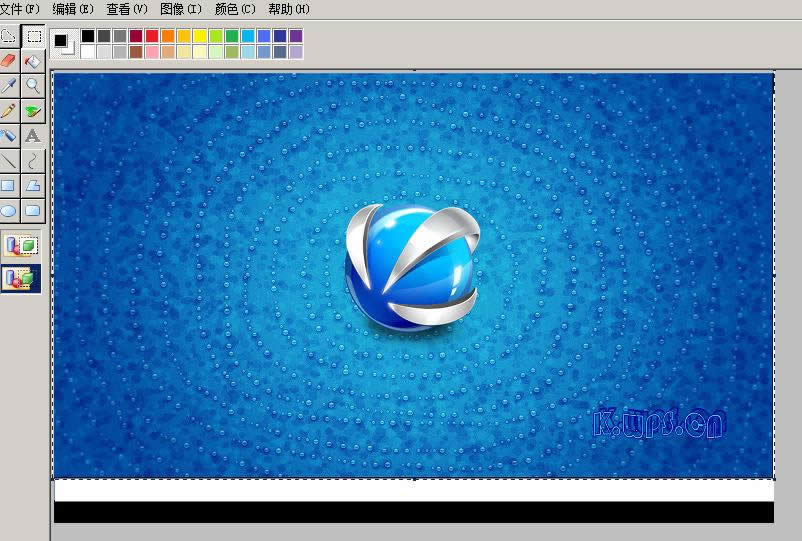Select the Rounded Rectangle tool
This screenshot has width=802, height=541.
(33, 211)
